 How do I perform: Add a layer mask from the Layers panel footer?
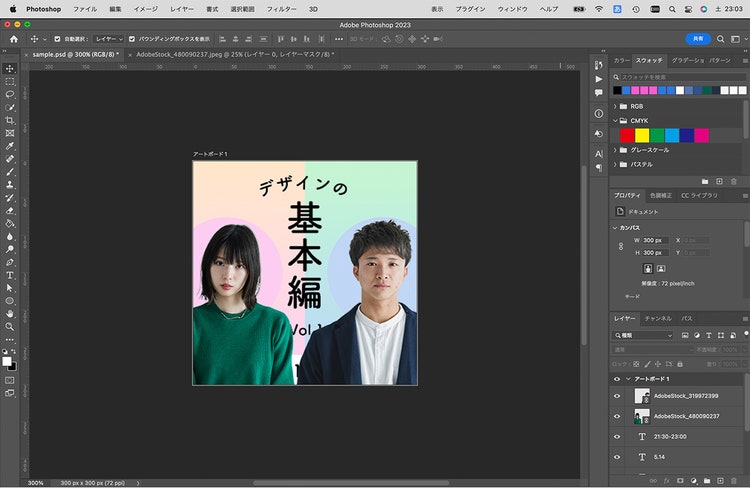(680, 481)
